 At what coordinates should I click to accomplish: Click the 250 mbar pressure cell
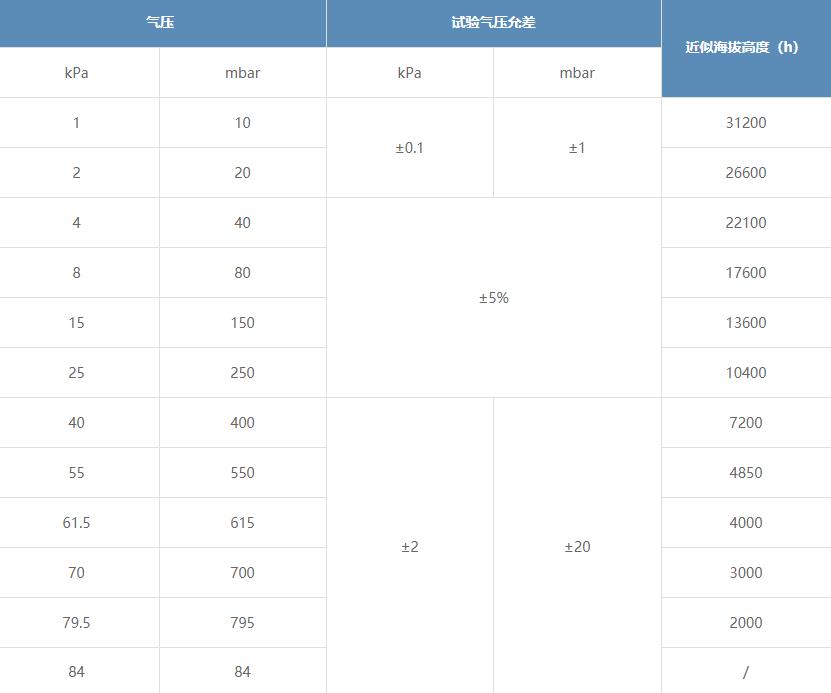(x=242, y=373)
